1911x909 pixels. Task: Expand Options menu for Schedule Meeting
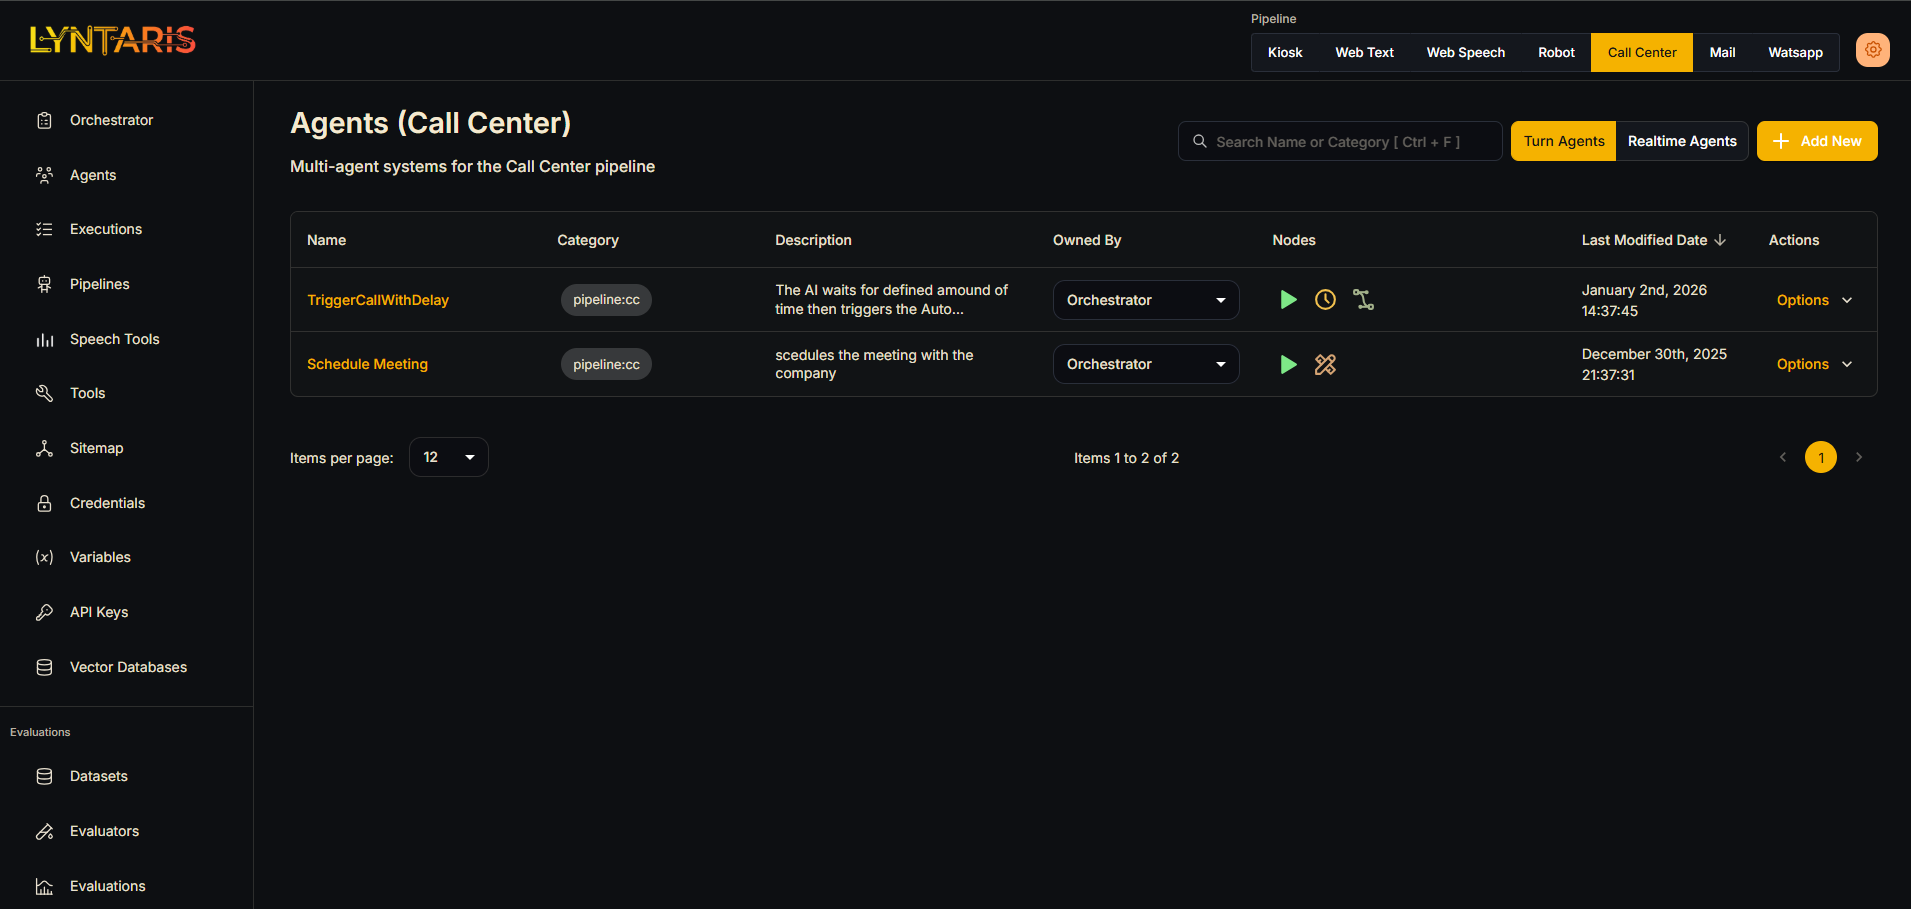(x=1813, y=364)
